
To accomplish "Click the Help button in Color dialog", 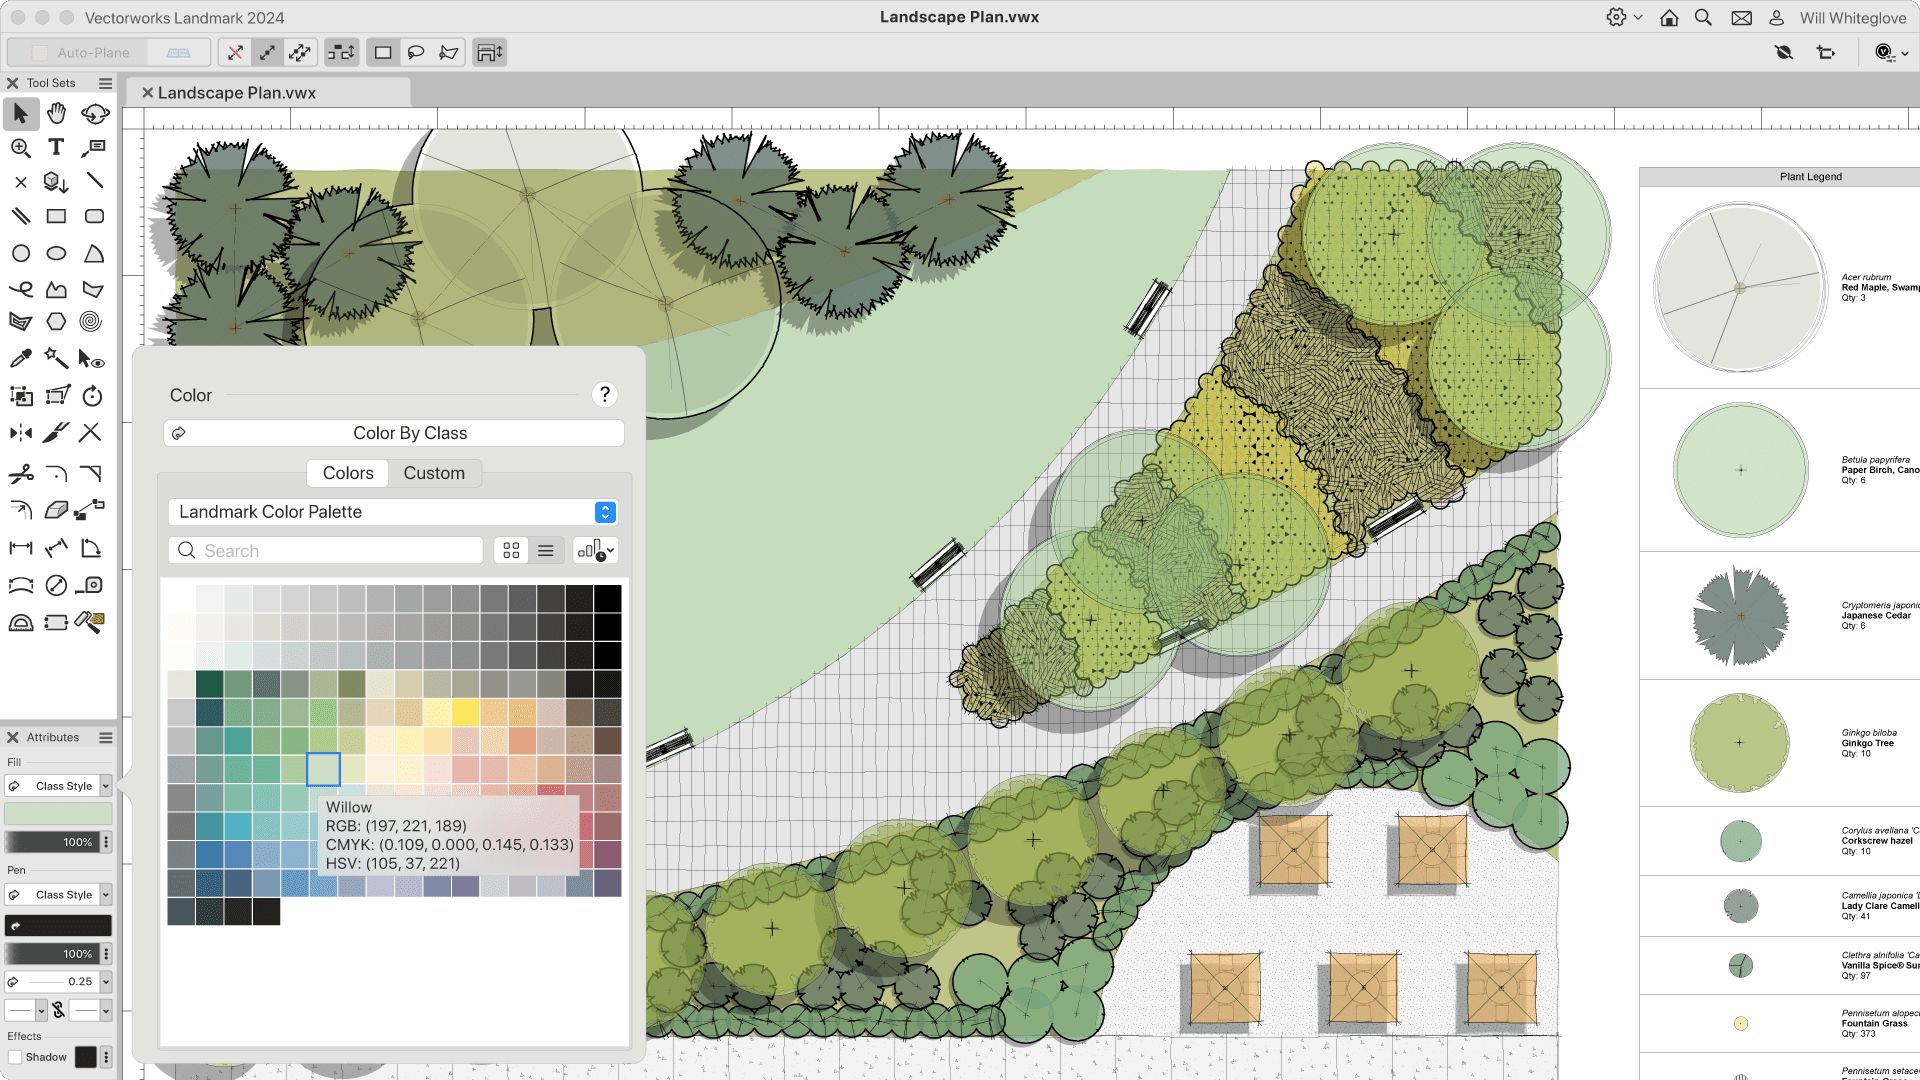I will pyautogui.click(x=605, y=394).
